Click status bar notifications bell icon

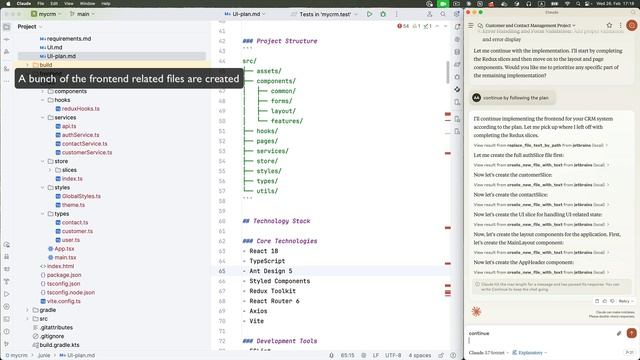point(331,356)
